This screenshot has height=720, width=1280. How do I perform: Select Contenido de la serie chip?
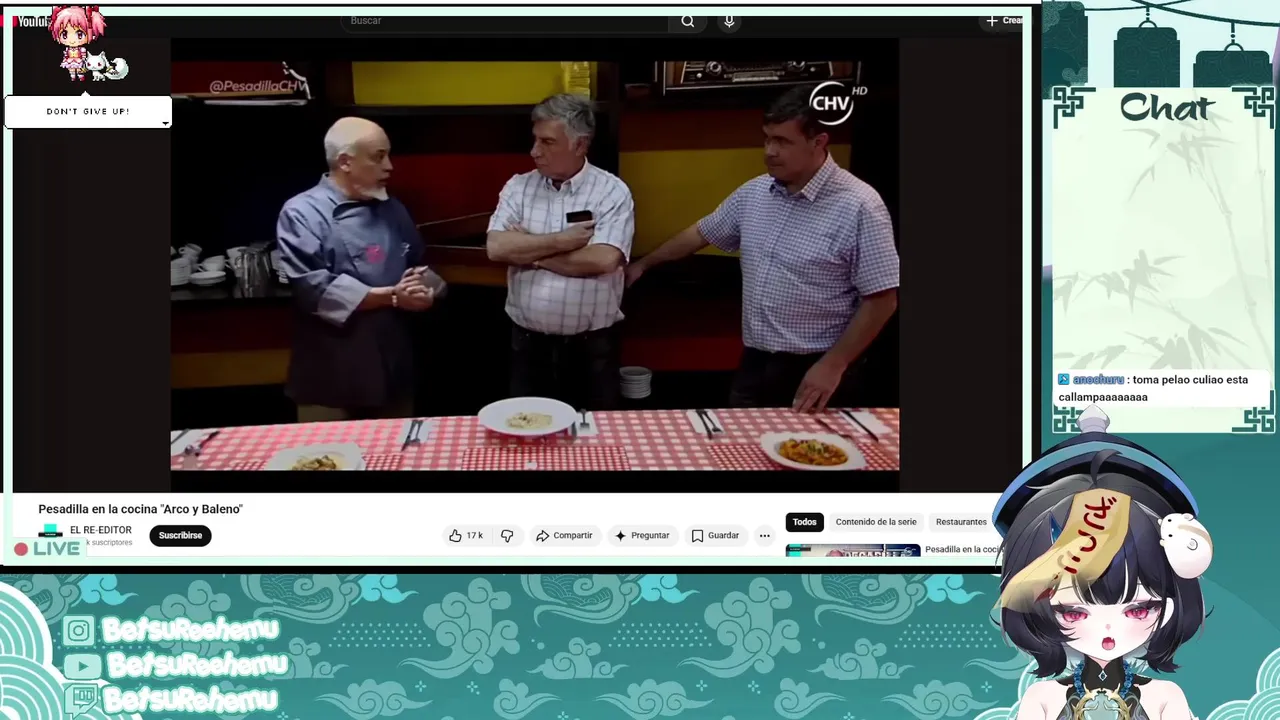click(x=876, y=522)
